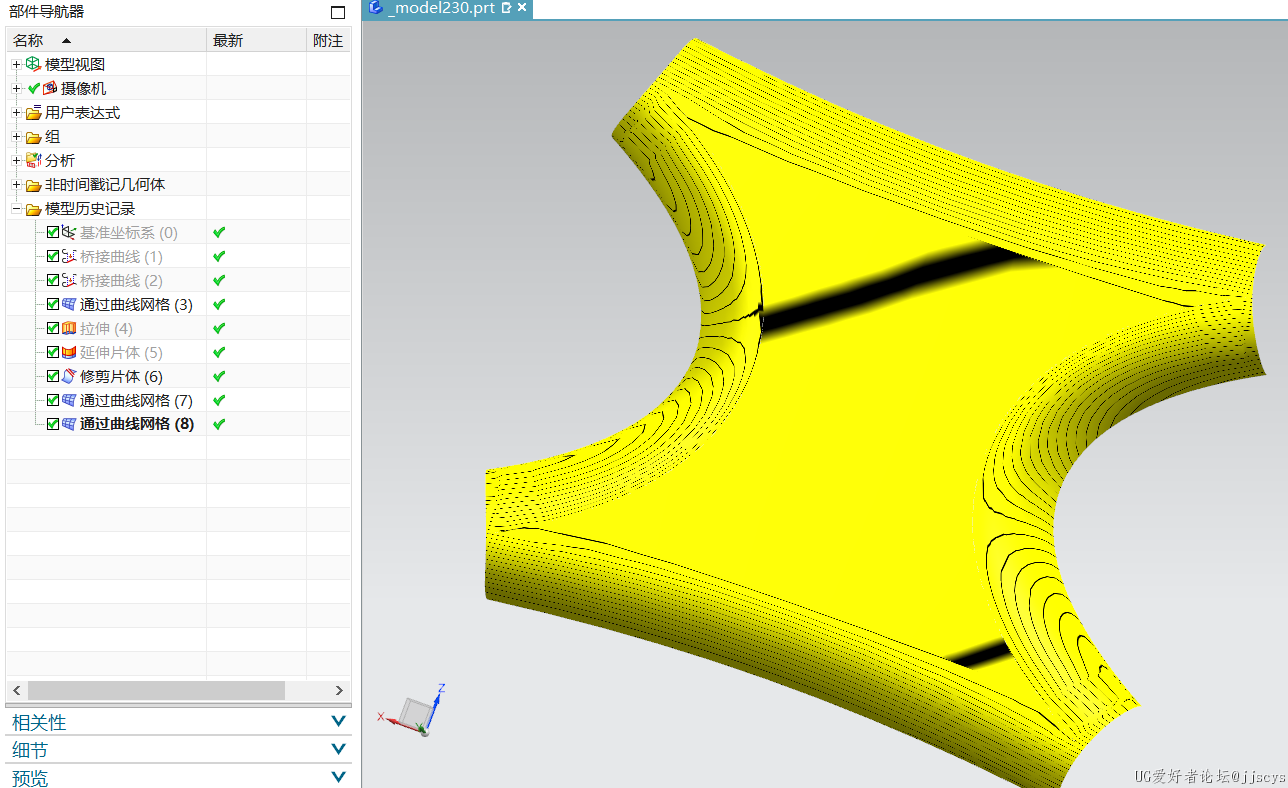Viewport: 1288px width, 788px height.
Task: Click the 模型视图 cube icon
Action: 33,64
